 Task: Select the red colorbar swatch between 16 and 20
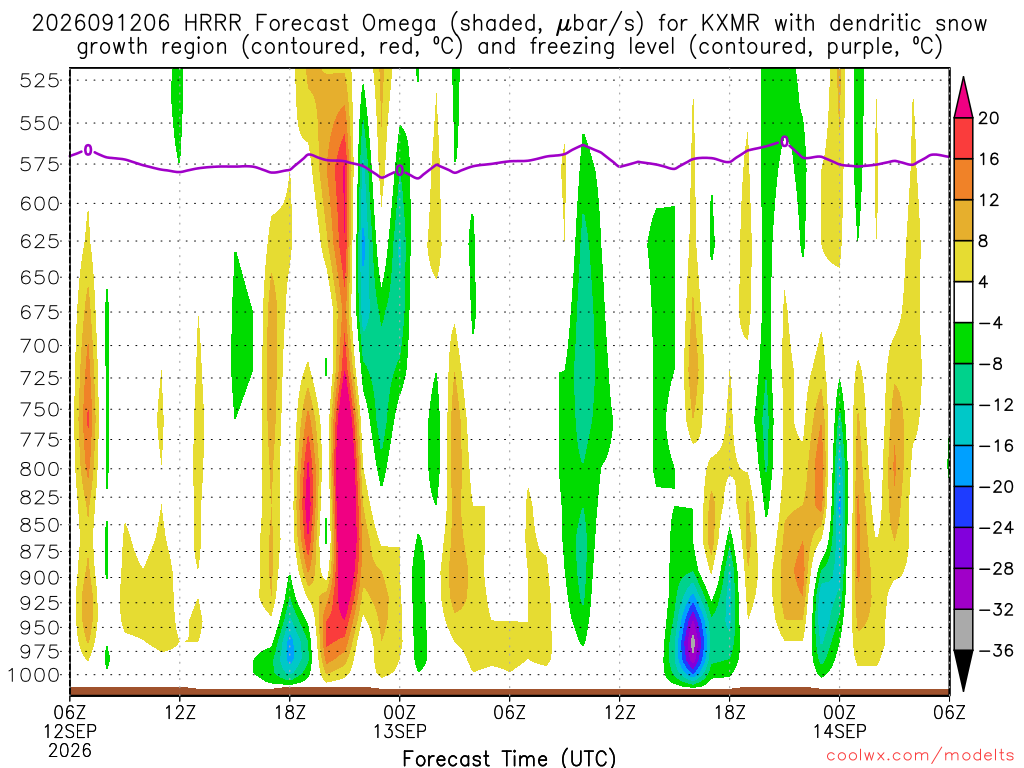[x=963, y=138]
